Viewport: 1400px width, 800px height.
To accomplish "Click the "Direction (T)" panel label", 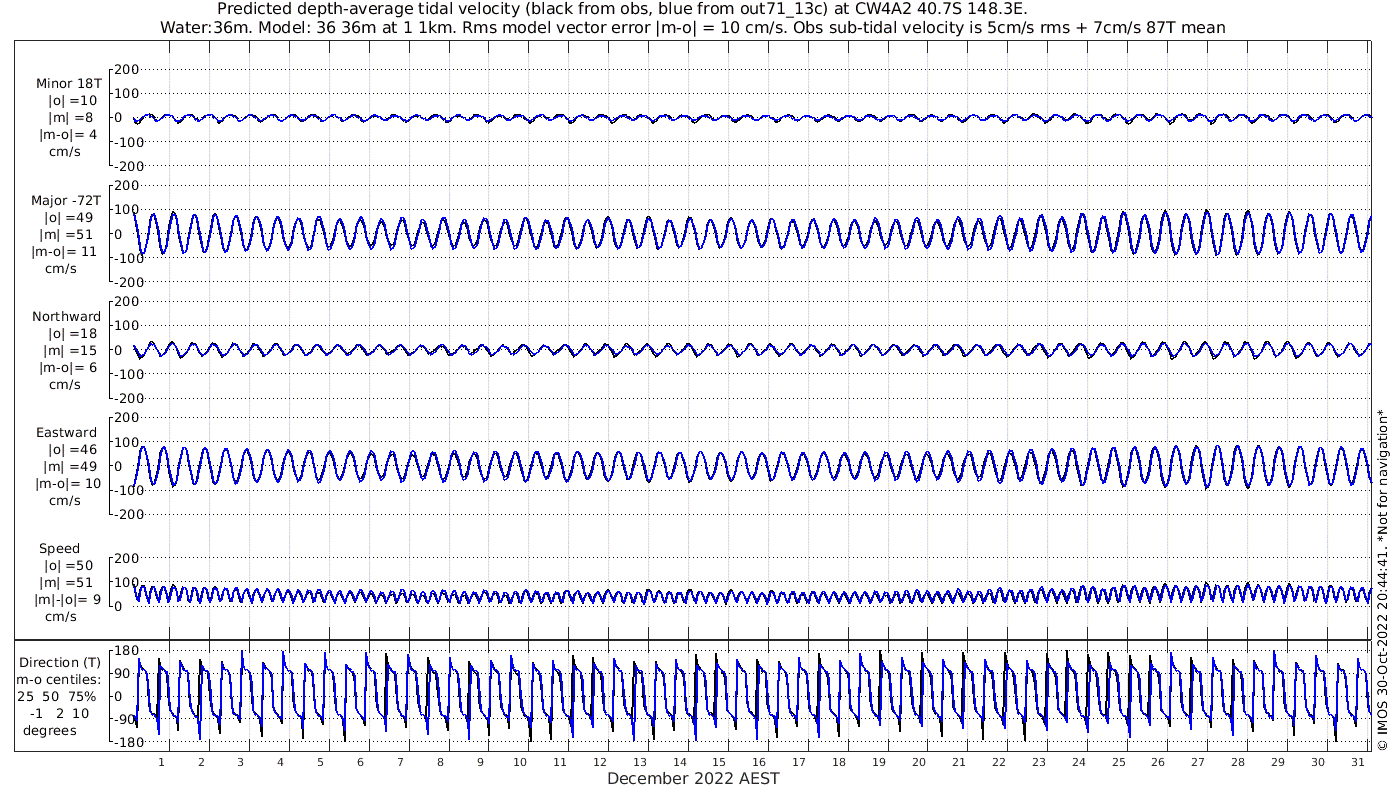I will click(61, 663).
